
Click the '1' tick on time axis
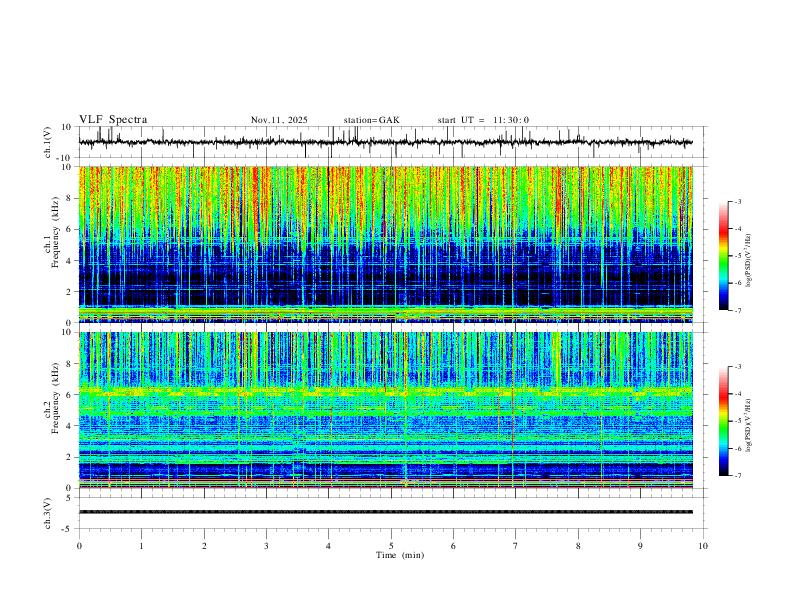click(x=141, y=546)
